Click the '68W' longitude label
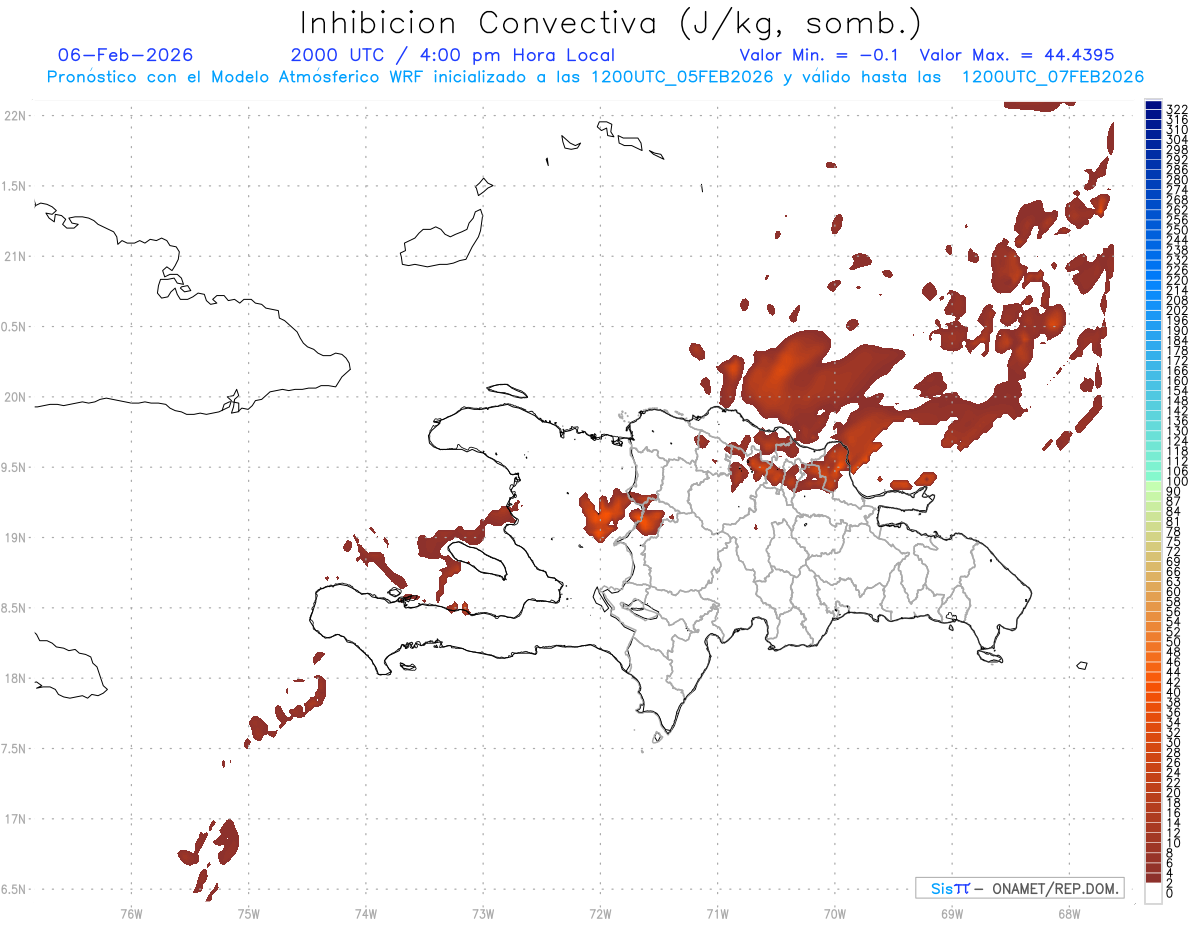 tap(1069, 912)
